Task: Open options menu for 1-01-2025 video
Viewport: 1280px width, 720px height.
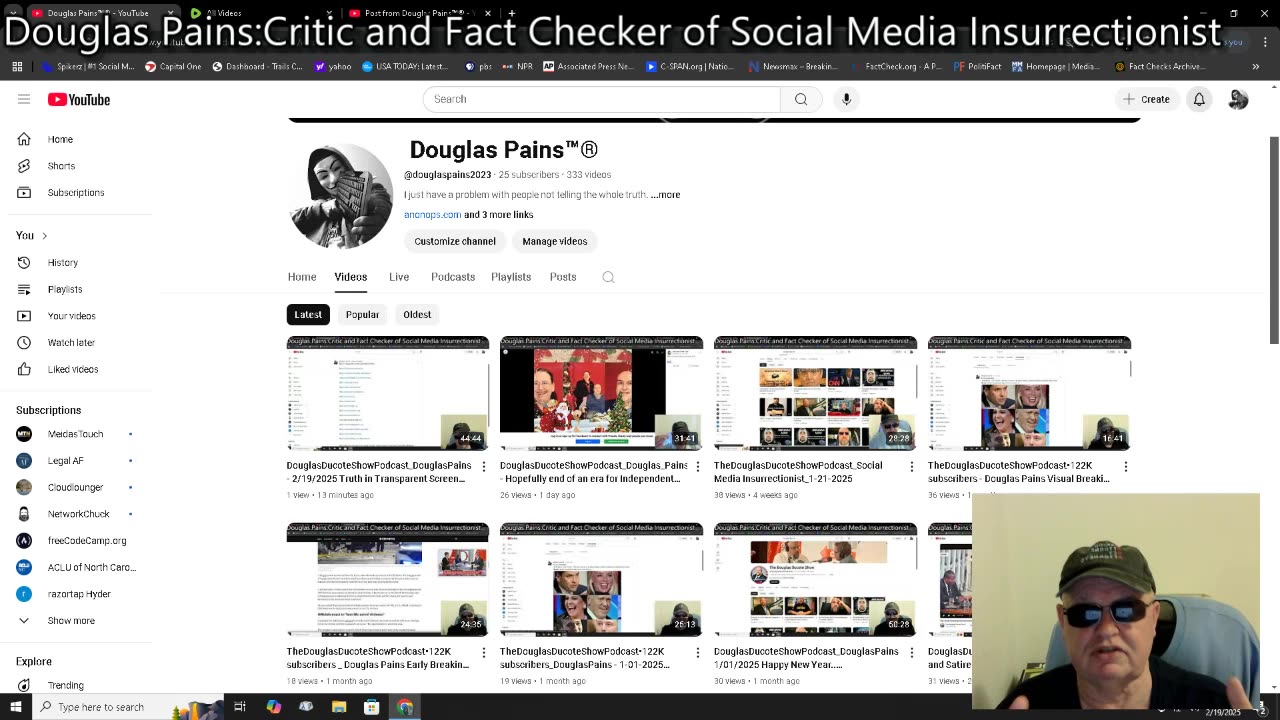Action: (x=698, y=652)
